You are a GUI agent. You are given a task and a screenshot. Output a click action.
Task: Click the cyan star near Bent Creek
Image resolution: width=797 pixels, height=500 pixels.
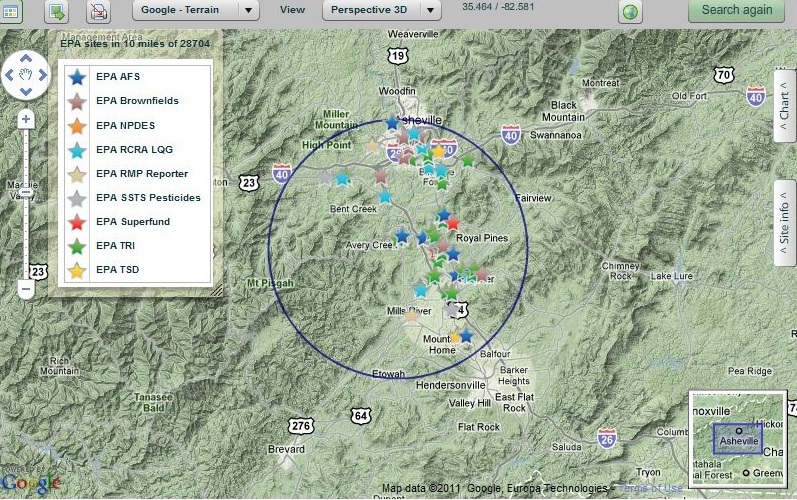point(385,196)
